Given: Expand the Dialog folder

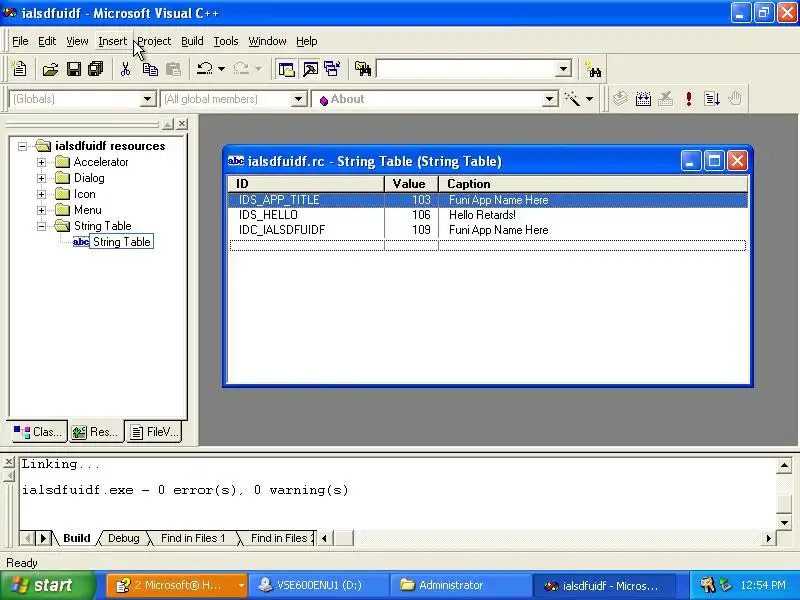Looking at the screenshot, I should coord(42,178).
